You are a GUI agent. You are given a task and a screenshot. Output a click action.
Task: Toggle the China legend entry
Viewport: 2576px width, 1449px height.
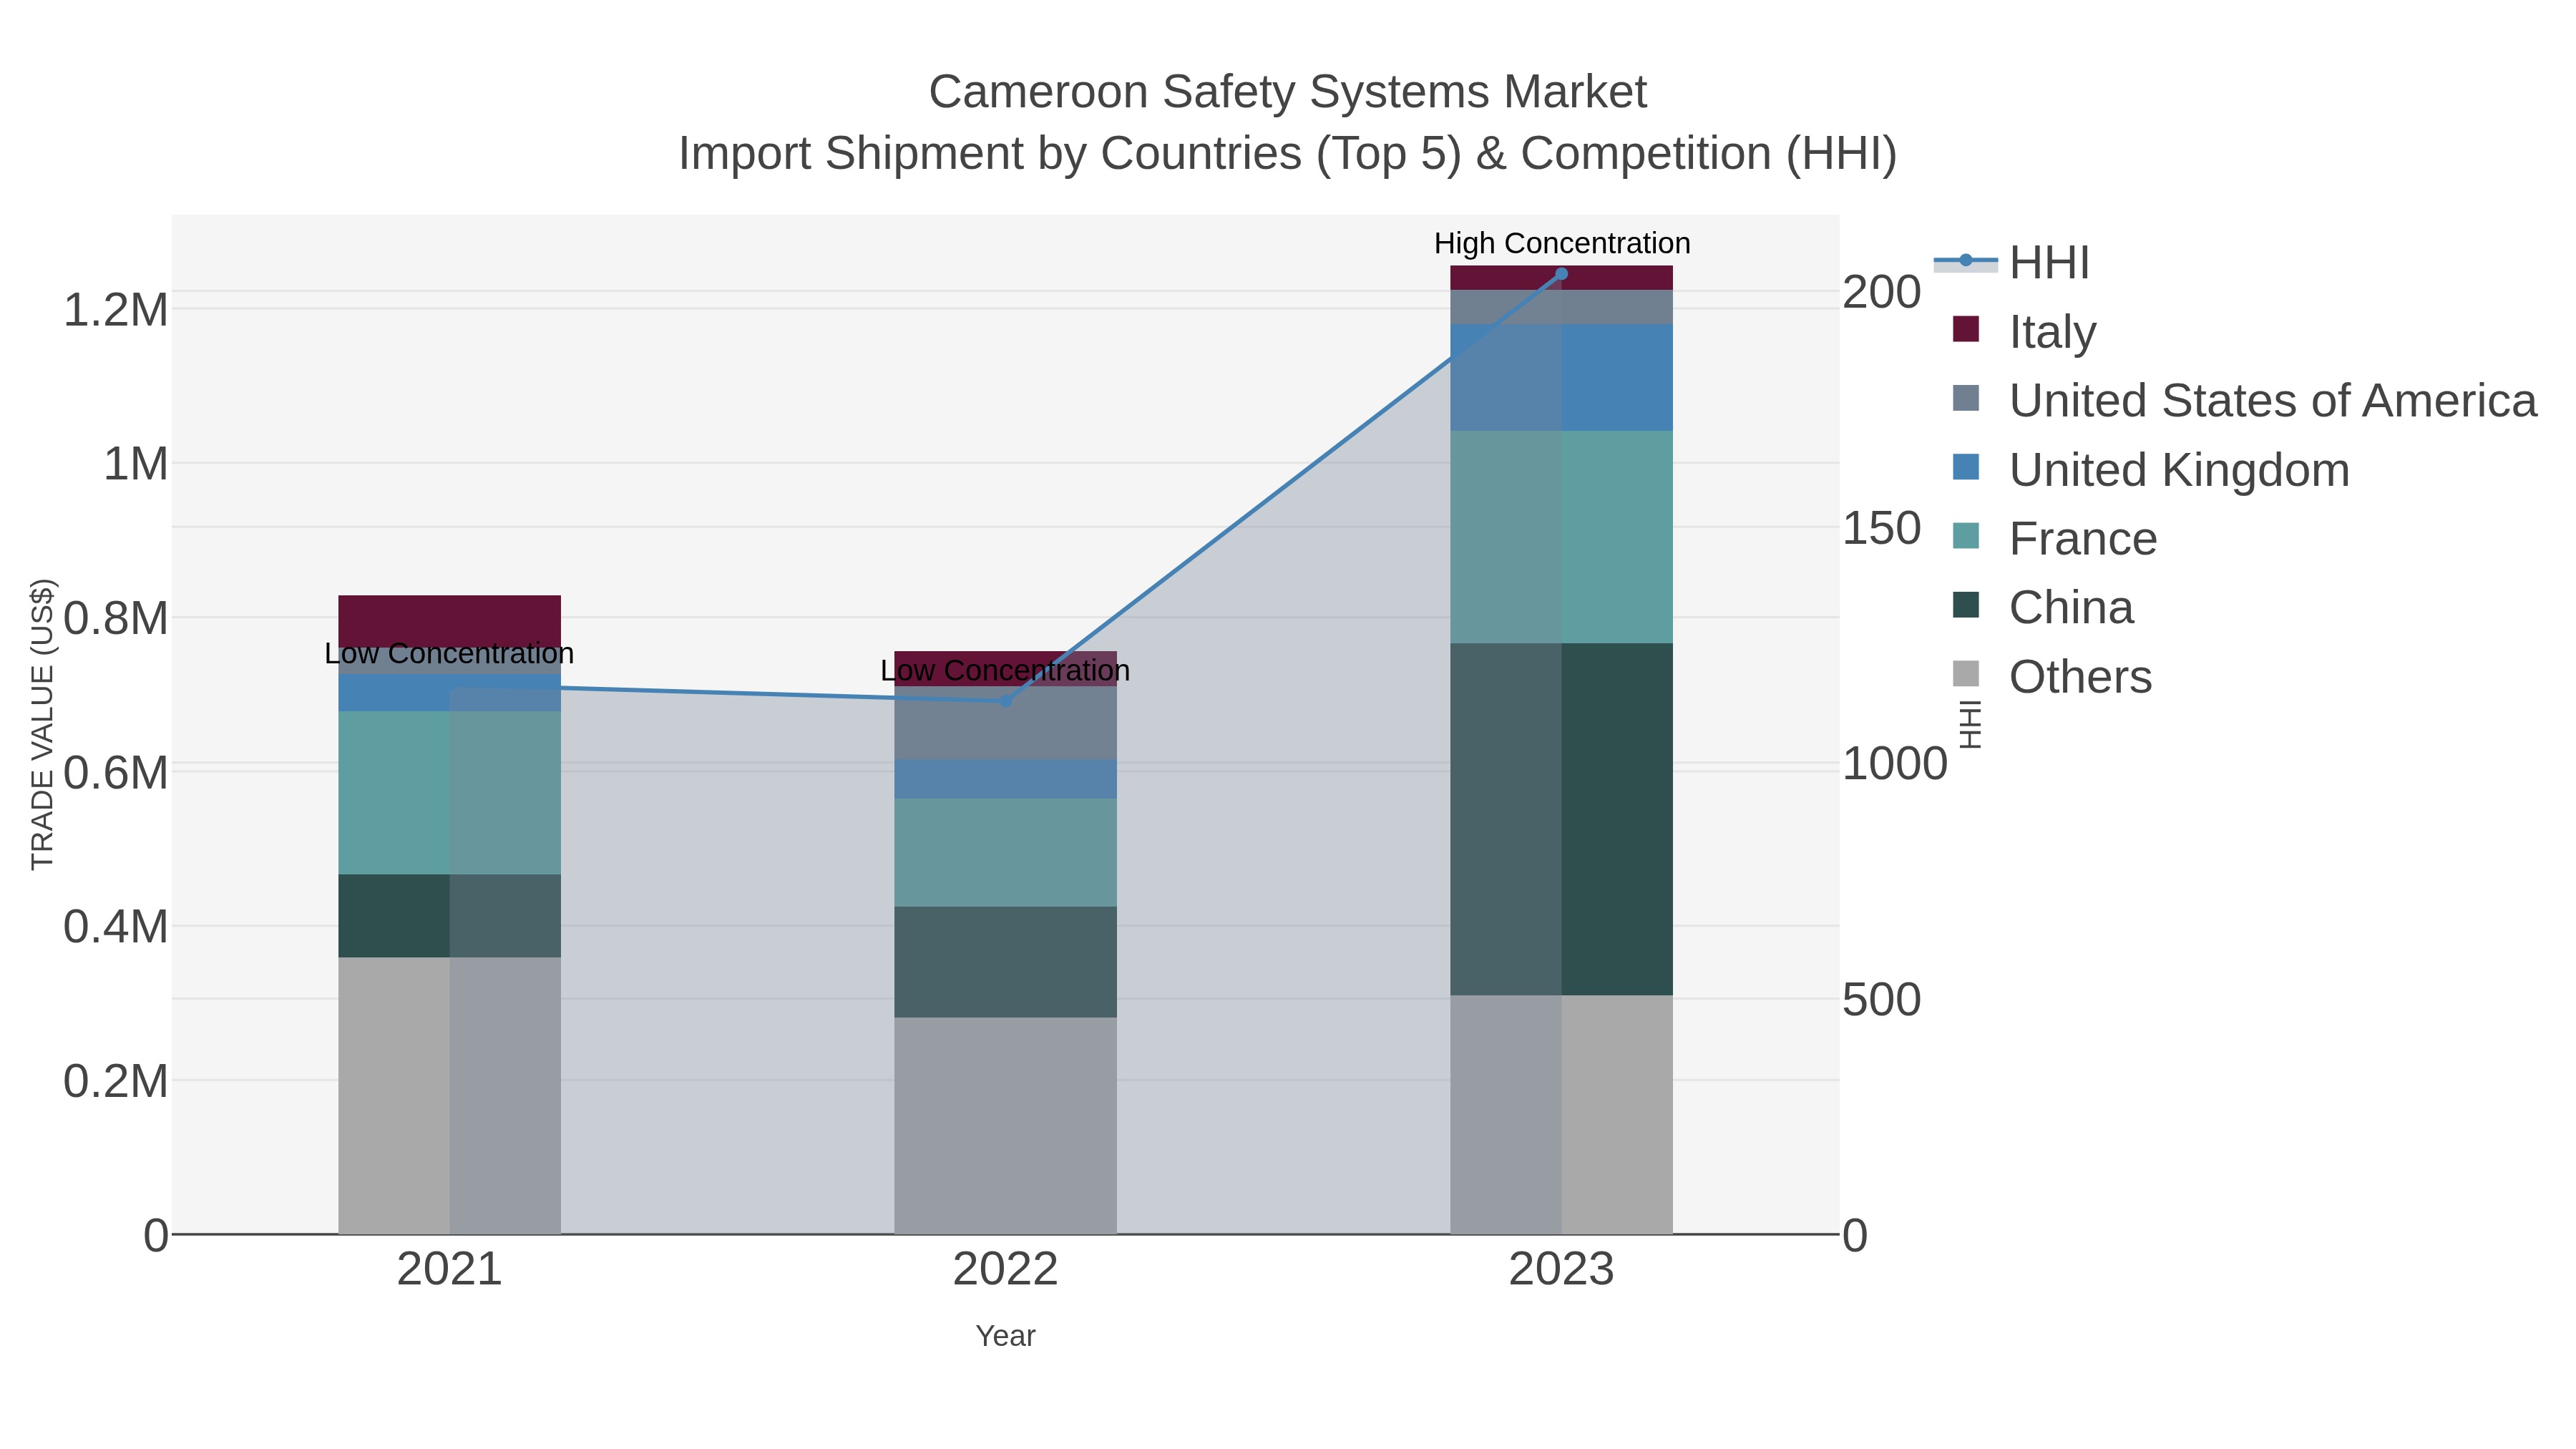tap(2042, 608)
